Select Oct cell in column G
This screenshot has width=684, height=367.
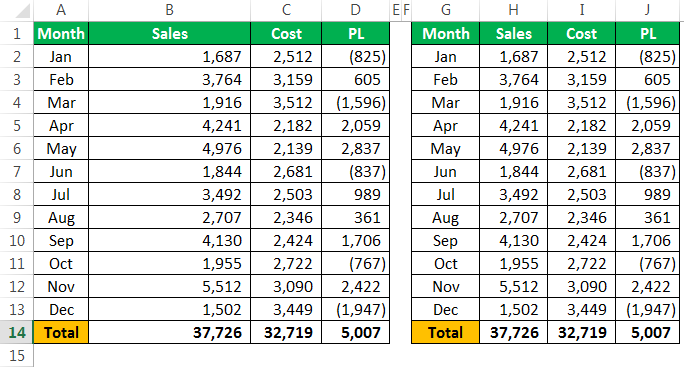point(445,263)
